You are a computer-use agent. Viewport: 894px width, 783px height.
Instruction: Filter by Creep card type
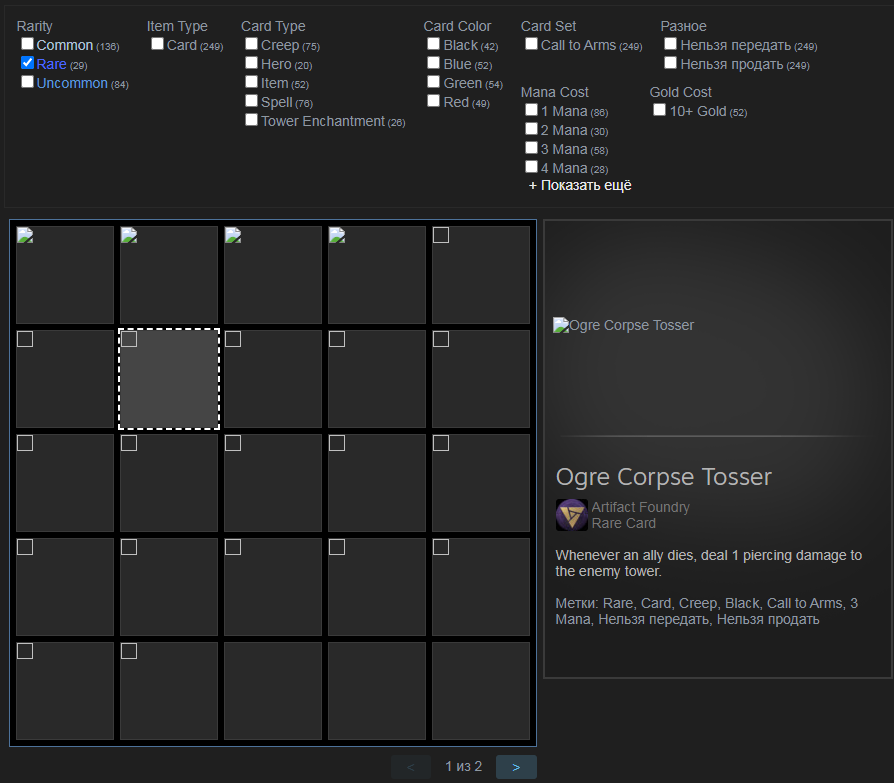251,44
